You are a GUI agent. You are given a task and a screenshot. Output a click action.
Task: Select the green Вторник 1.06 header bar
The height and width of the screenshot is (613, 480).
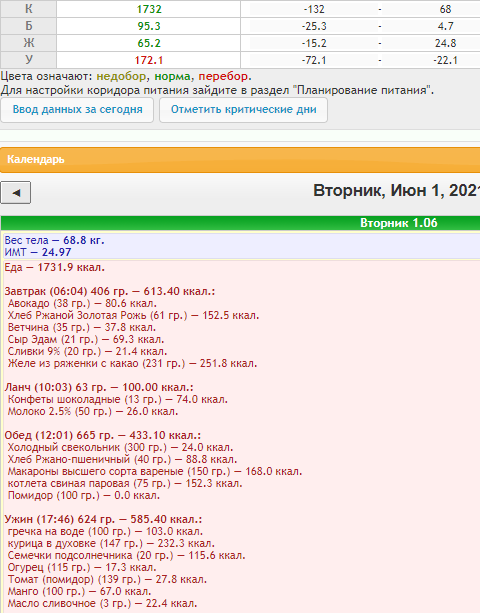pyautogui.click(x=240, y=223)
